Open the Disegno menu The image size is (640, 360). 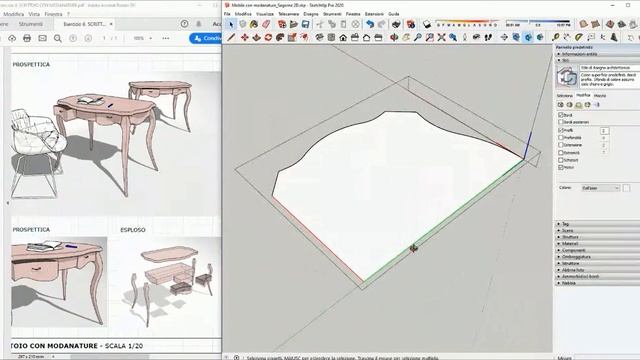click(311, 14)
